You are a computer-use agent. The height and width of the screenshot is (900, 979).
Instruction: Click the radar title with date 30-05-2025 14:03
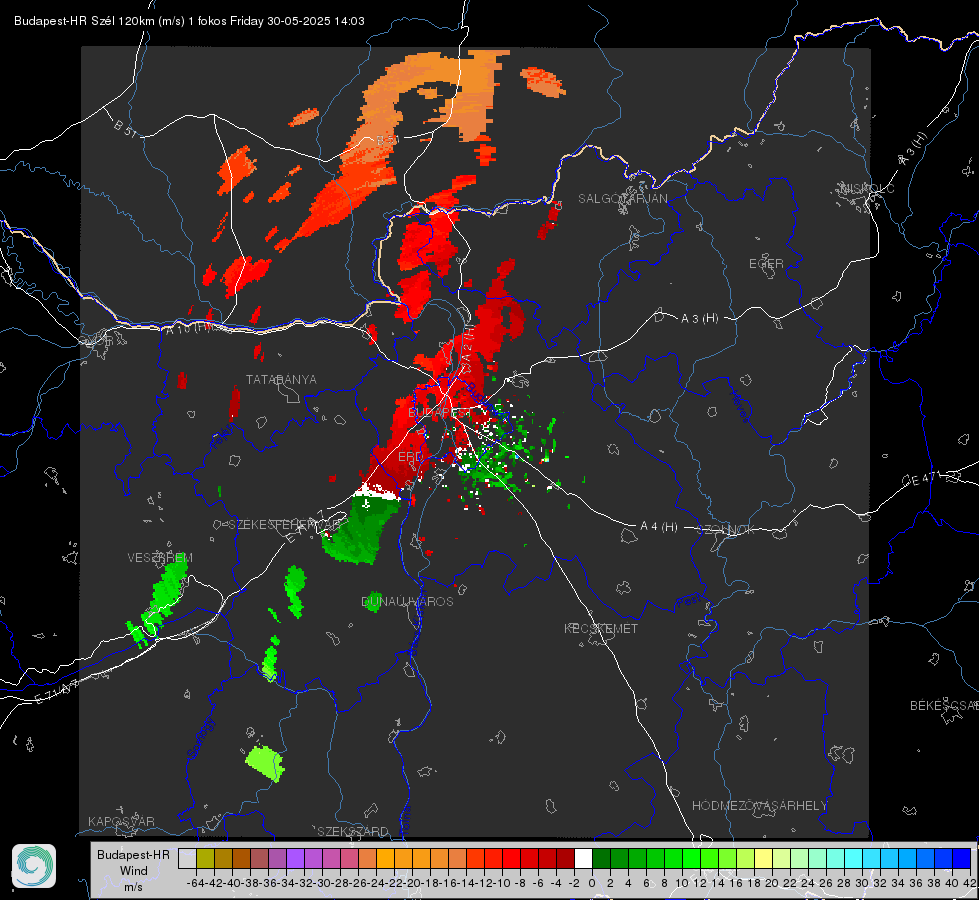(189, 21)
